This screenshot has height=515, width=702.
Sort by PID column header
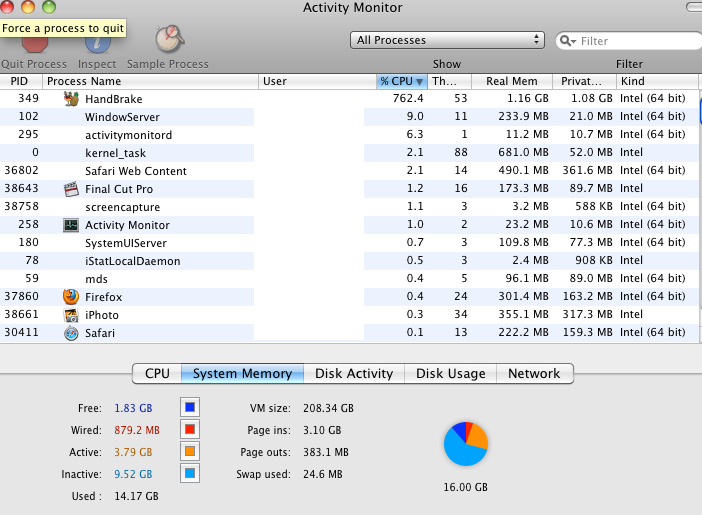click(21, 81)
